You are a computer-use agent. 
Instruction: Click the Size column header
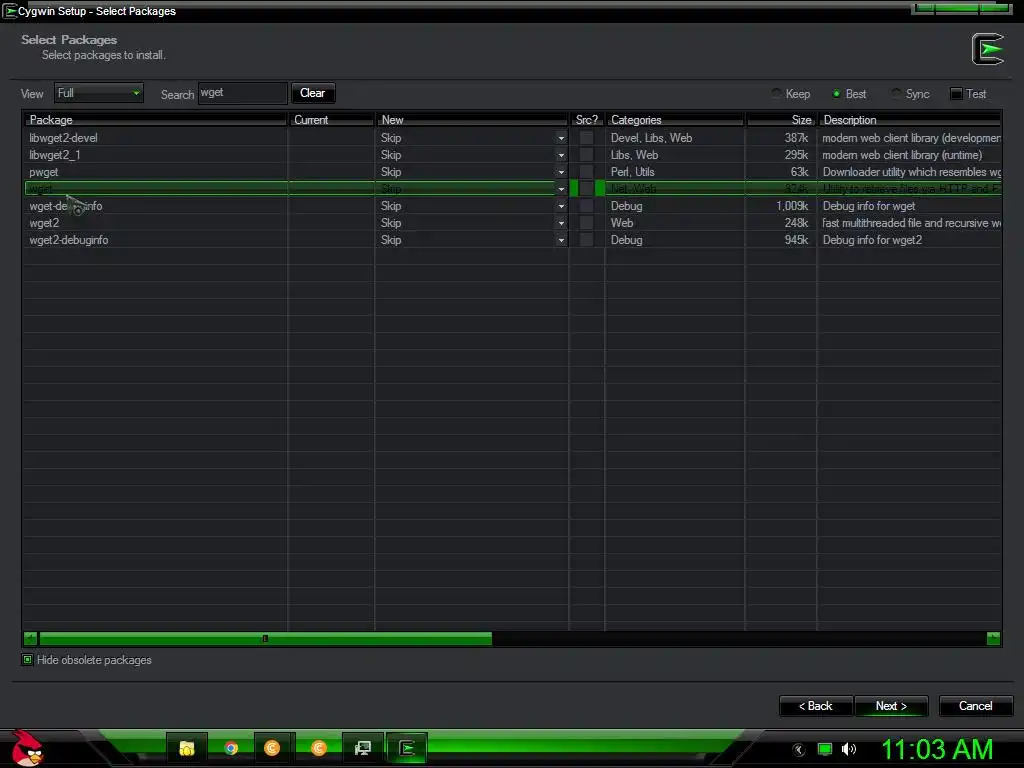pyautogui.click(x=781, y=120)
